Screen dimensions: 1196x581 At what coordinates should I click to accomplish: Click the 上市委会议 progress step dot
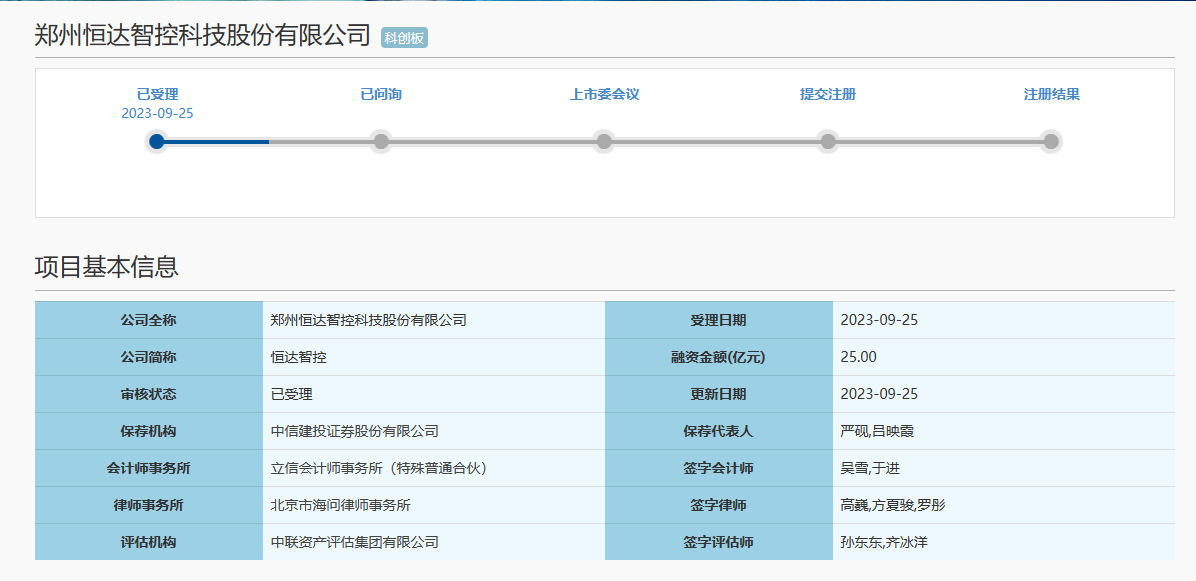click(x=604, y=141)
